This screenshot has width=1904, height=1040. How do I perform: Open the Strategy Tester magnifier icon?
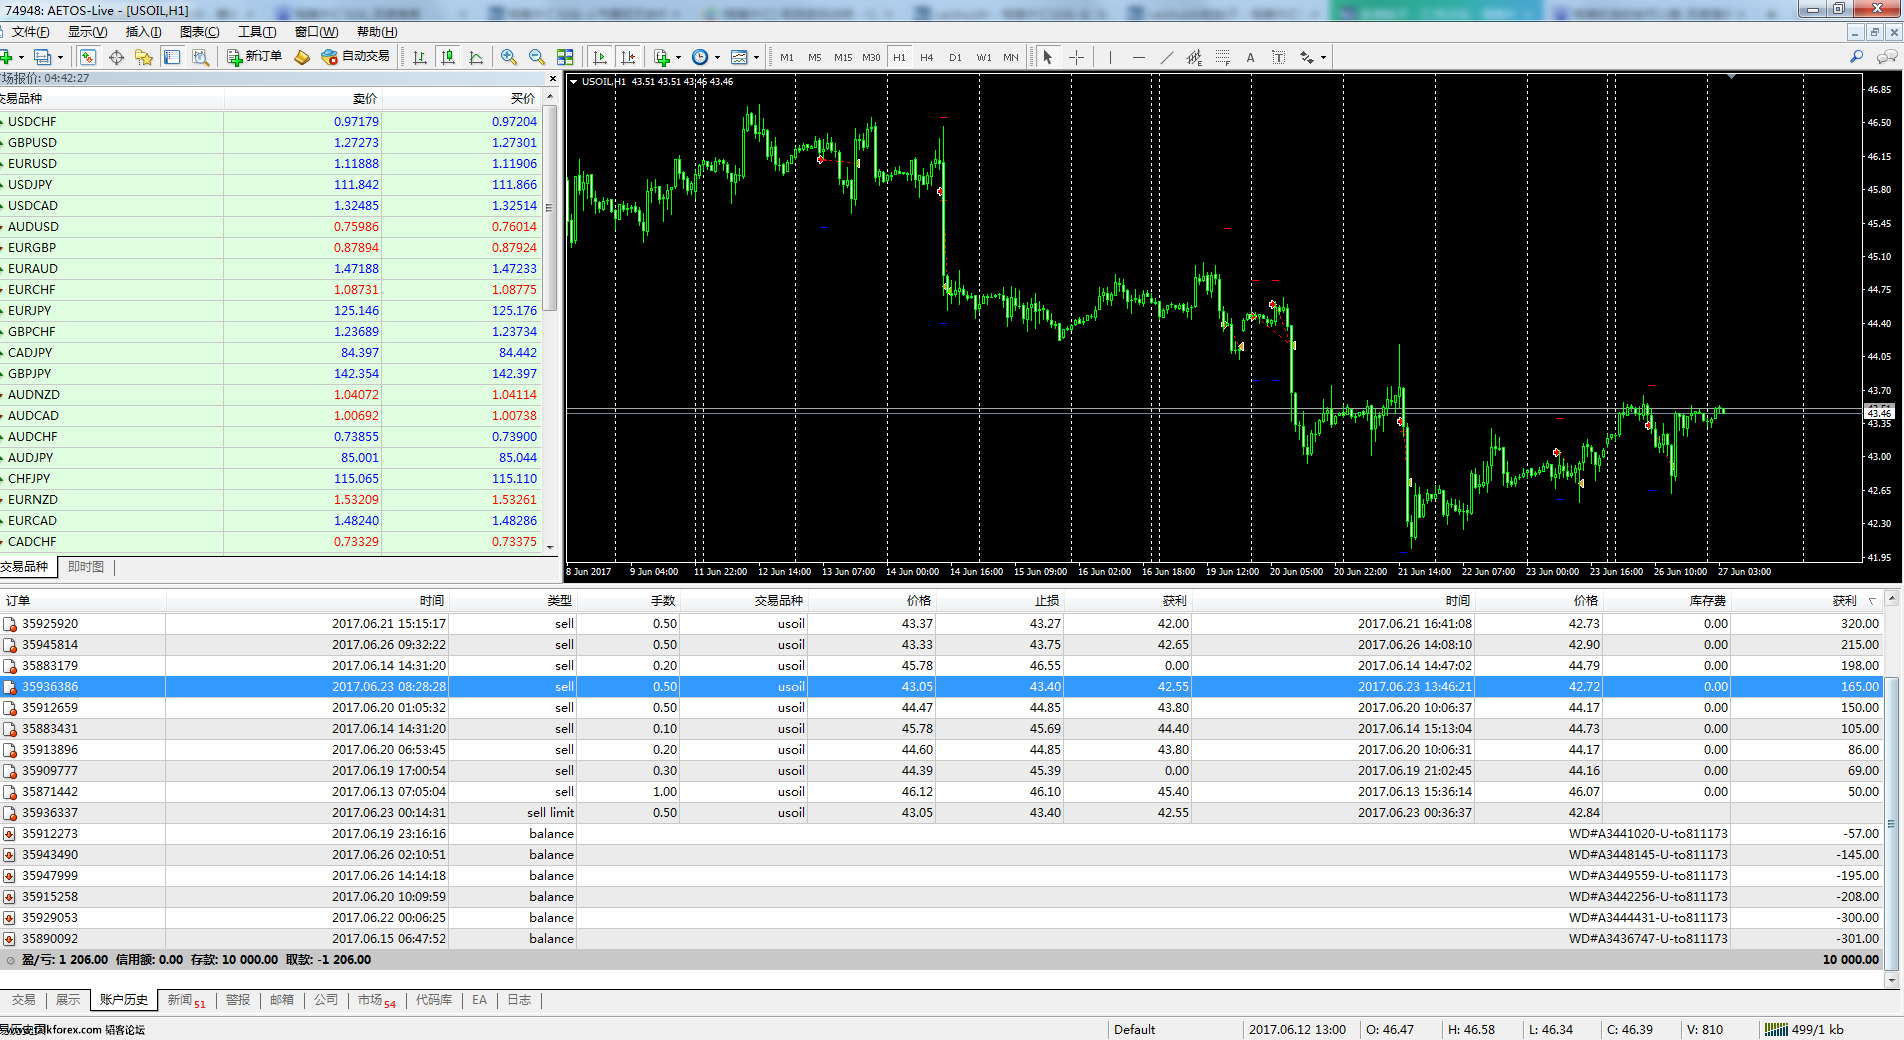coord(200,57)
